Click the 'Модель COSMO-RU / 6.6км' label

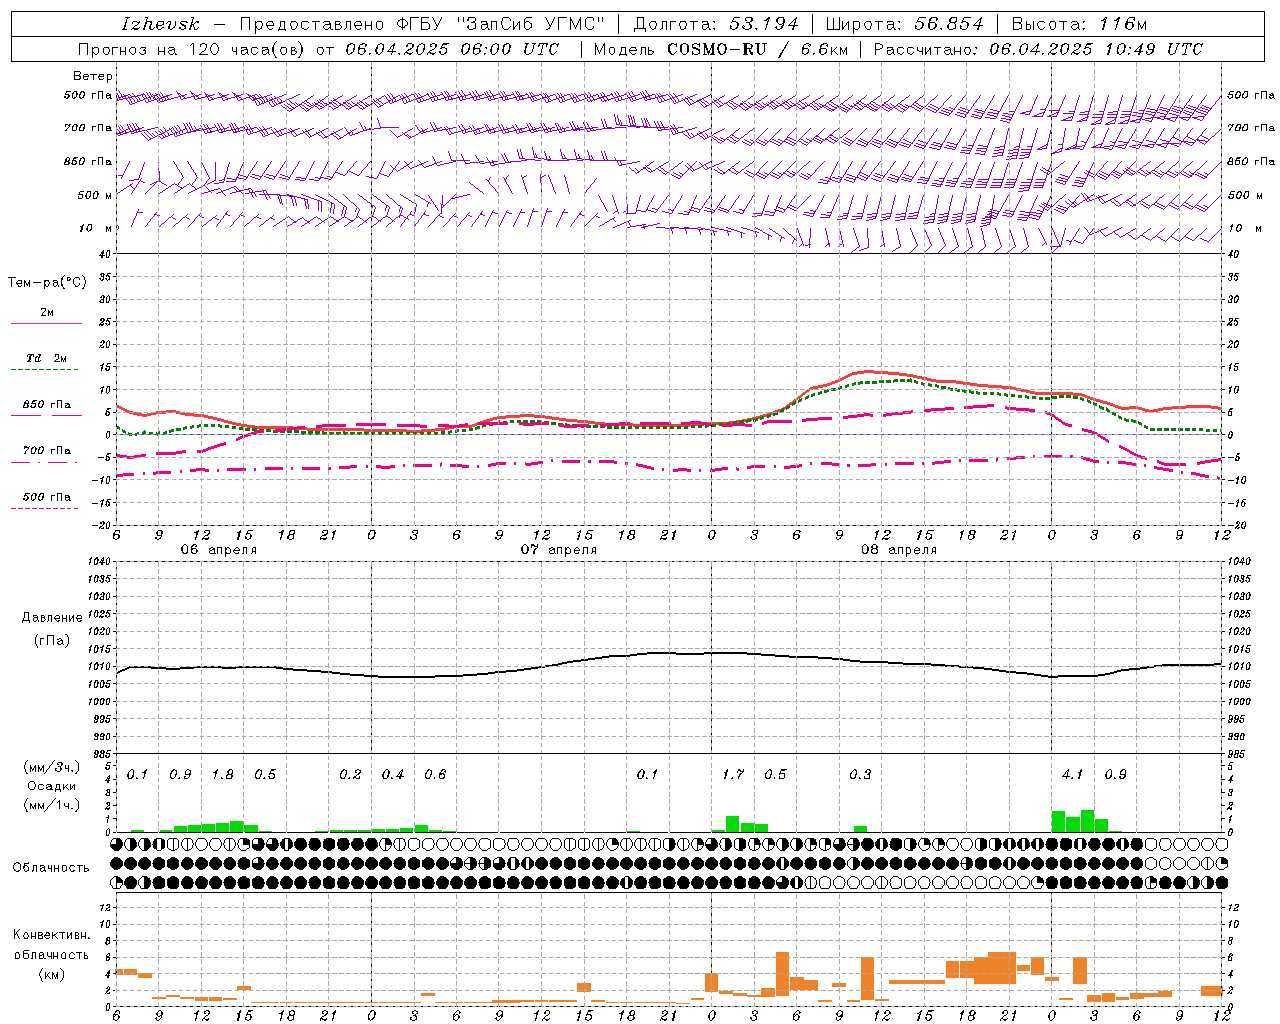[x=720, y=49]
